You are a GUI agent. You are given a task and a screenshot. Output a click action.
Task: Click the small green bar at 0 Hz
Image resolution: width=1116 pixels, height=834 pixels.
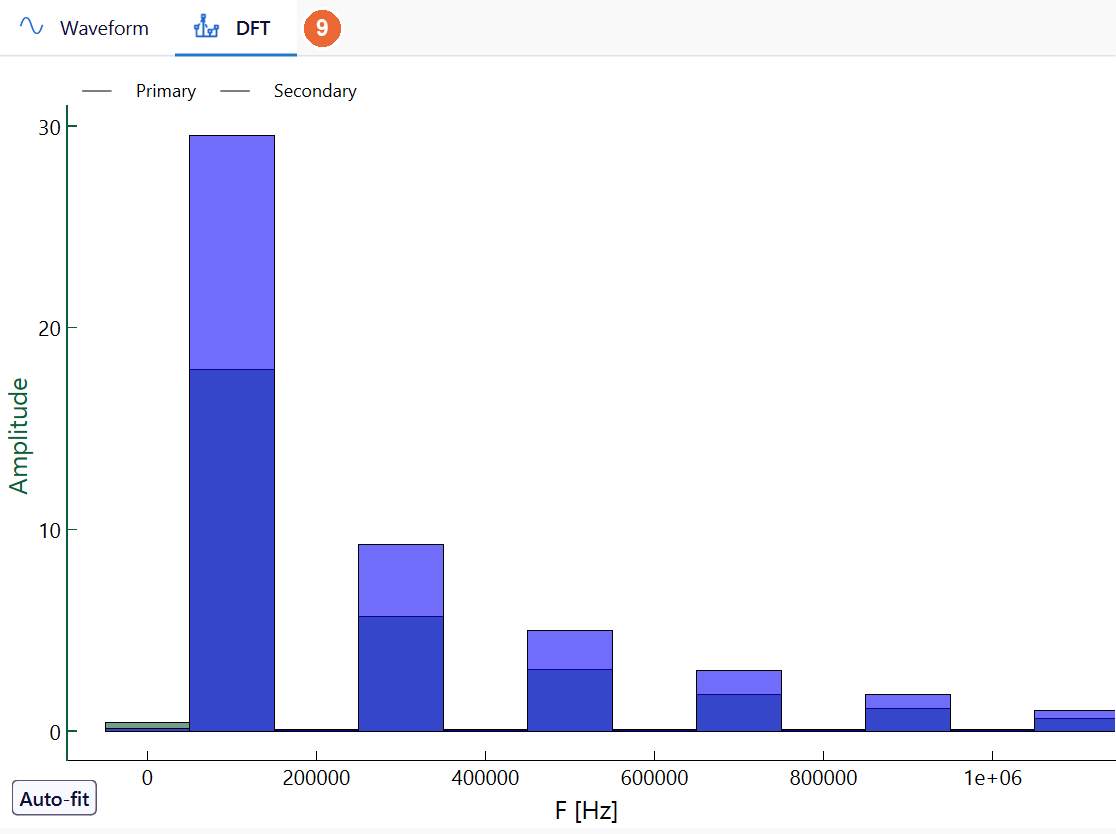point(147,726)
